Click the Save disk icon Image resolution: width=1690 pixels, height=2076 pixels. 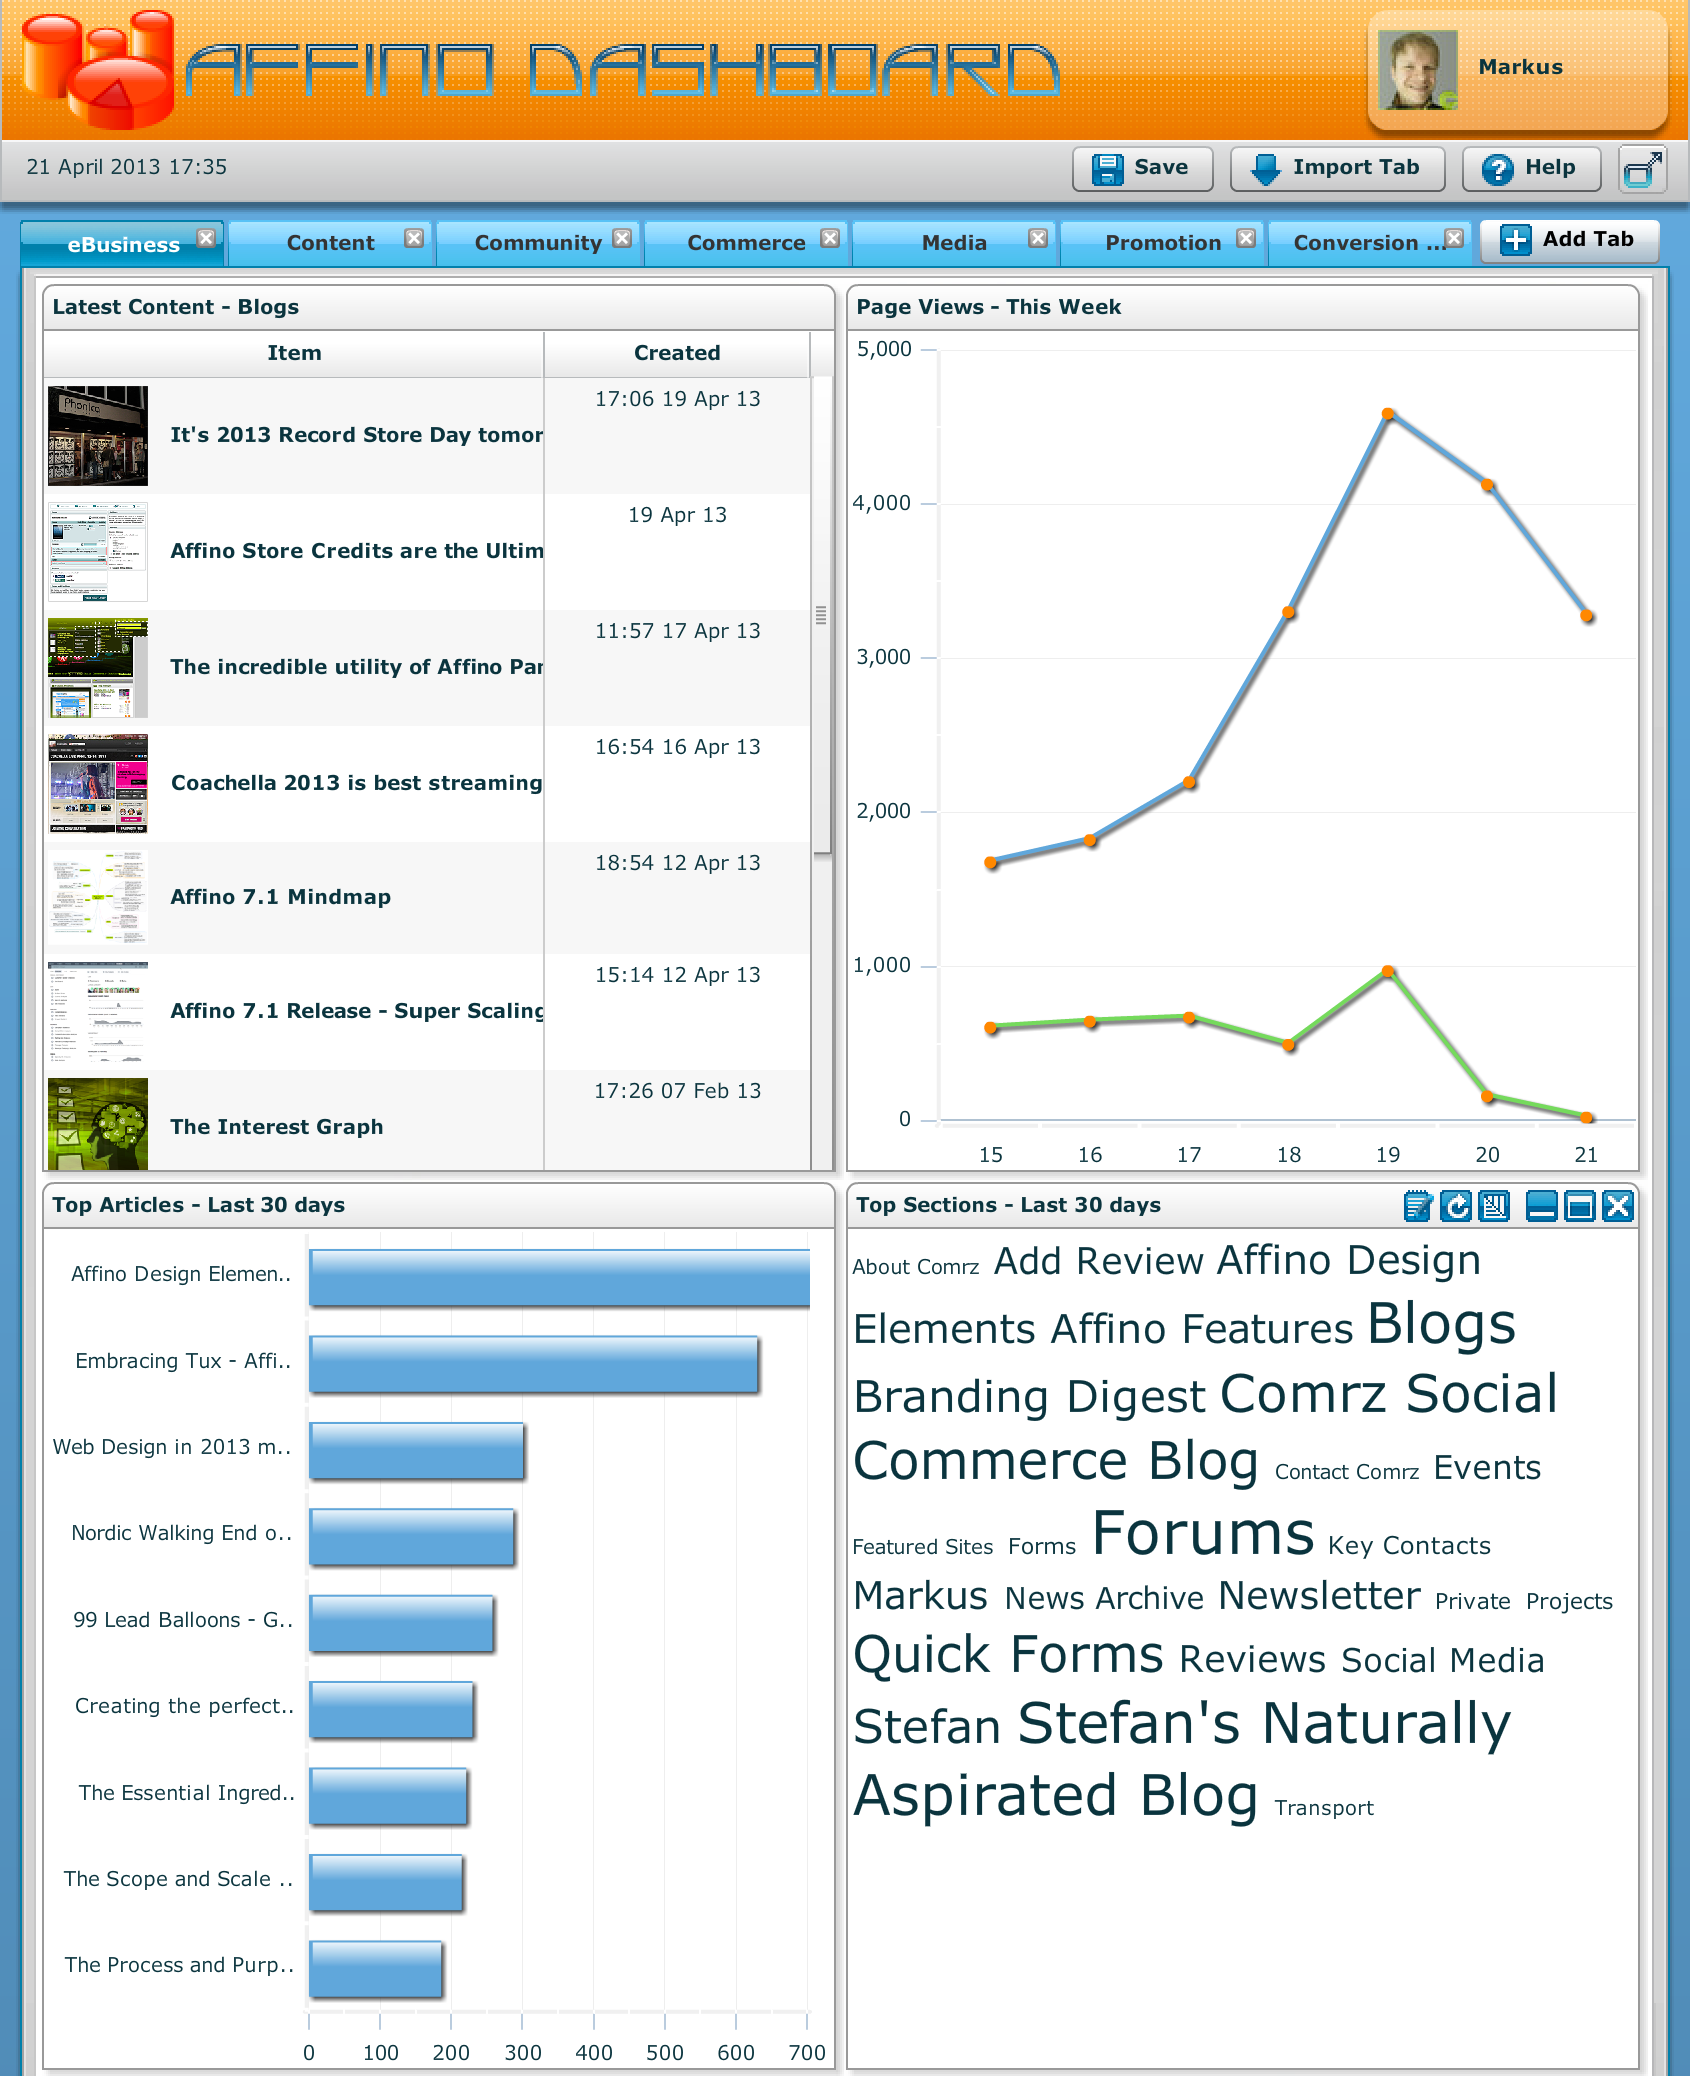(x=1107, y=169)
